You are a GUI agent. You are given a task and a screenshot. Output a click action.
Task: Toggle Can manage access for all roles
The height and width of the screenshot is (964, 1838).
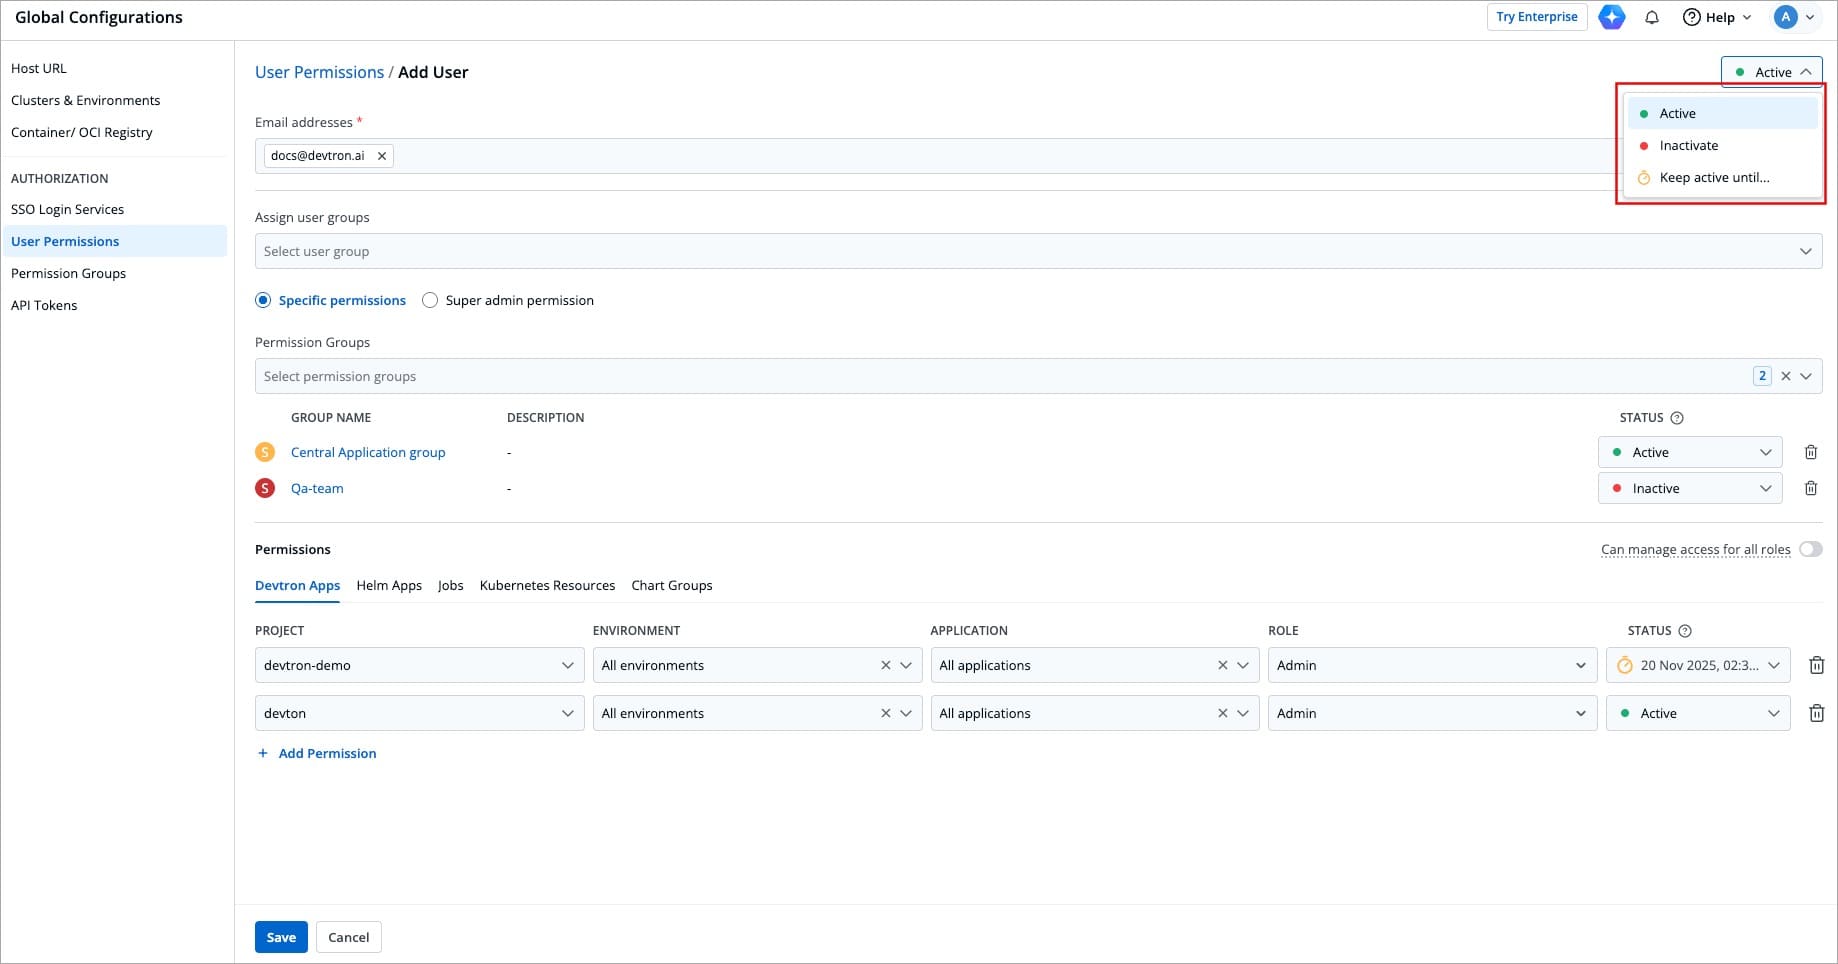click(x=1810, y=549)
